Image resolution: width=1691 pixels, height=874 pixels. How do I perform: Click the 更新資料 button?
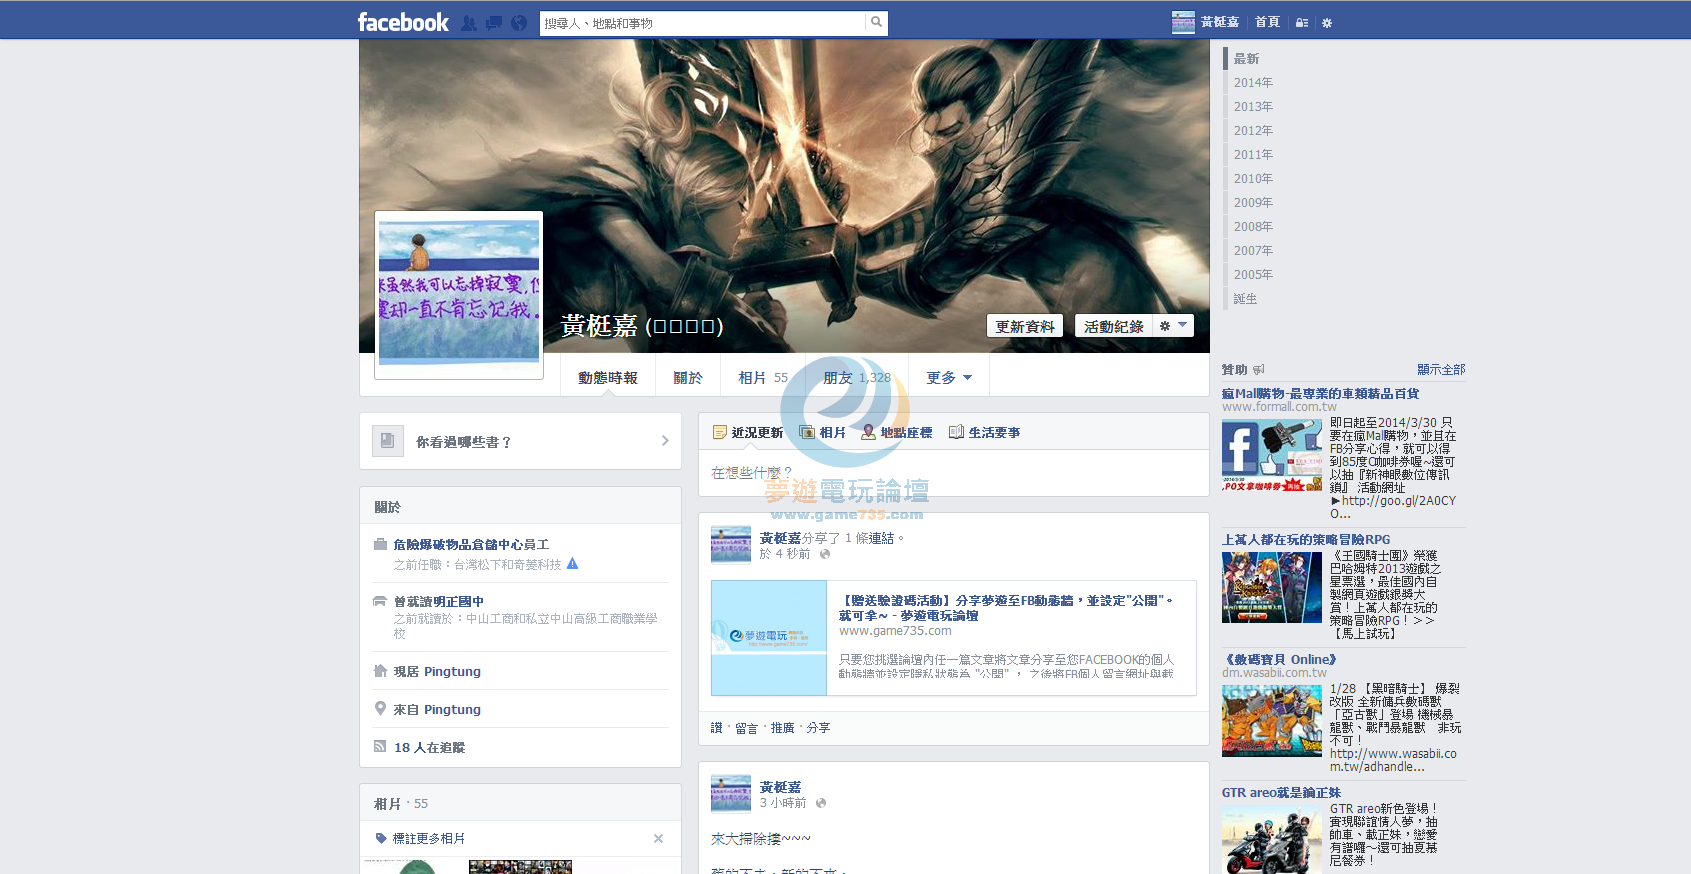(1025, 326)
